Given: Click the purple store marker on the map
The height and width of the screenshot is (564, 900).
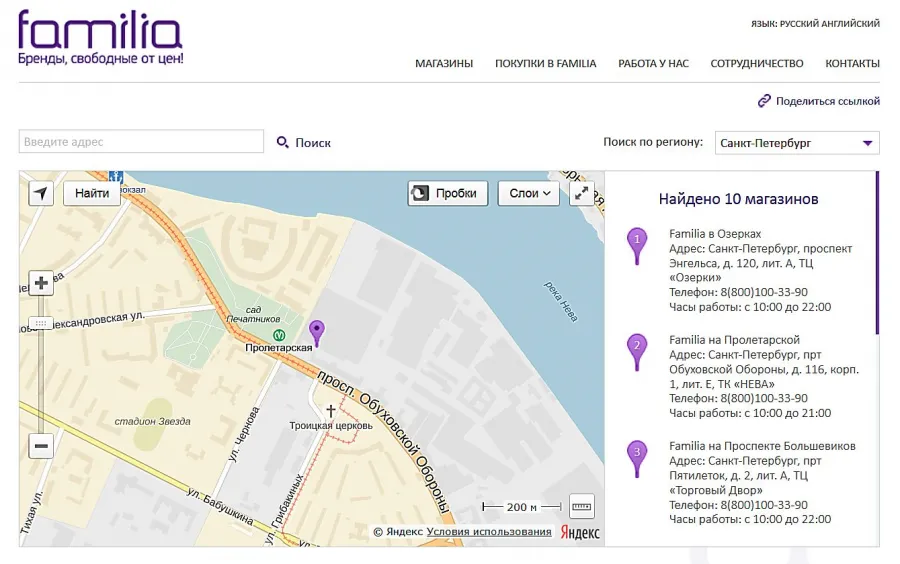Looking at the screenshot, I should [x=316, y=333].
